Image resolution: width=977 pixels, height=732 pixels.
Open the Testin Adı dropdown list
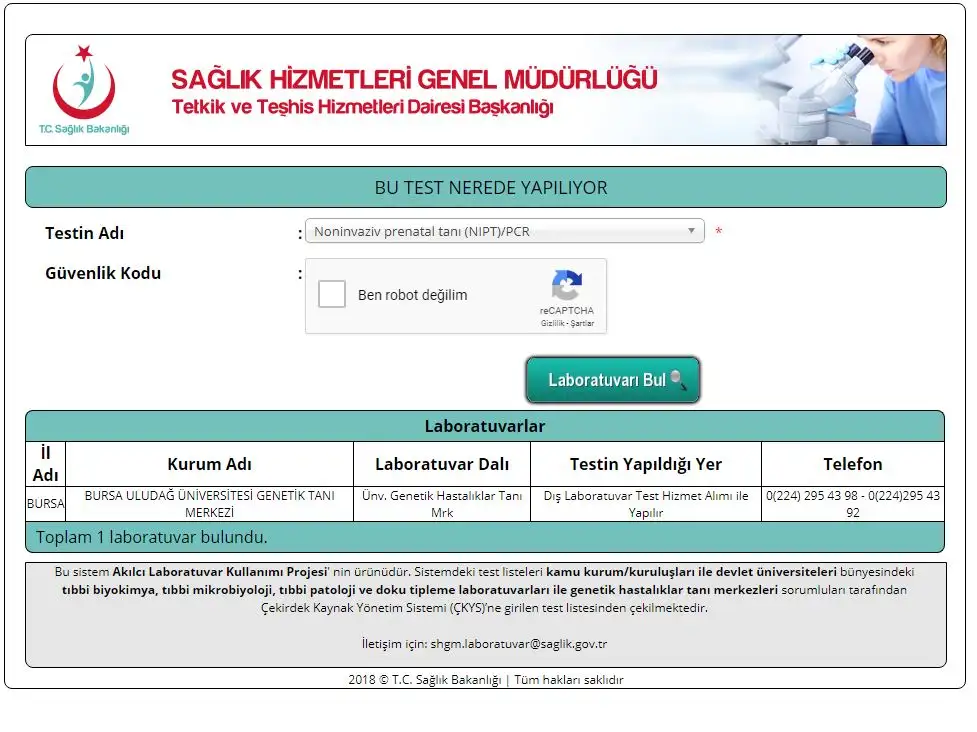point(505,231)
